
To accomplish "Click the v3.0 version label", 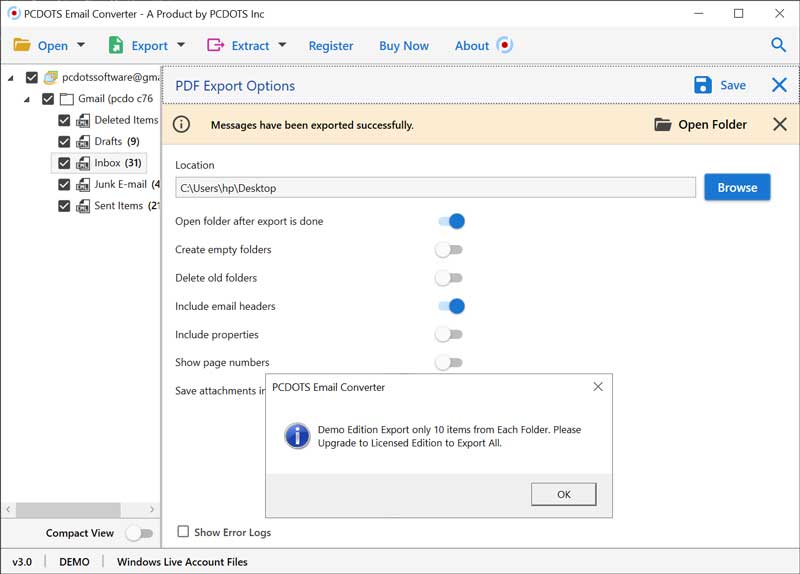I will (22, 562).
